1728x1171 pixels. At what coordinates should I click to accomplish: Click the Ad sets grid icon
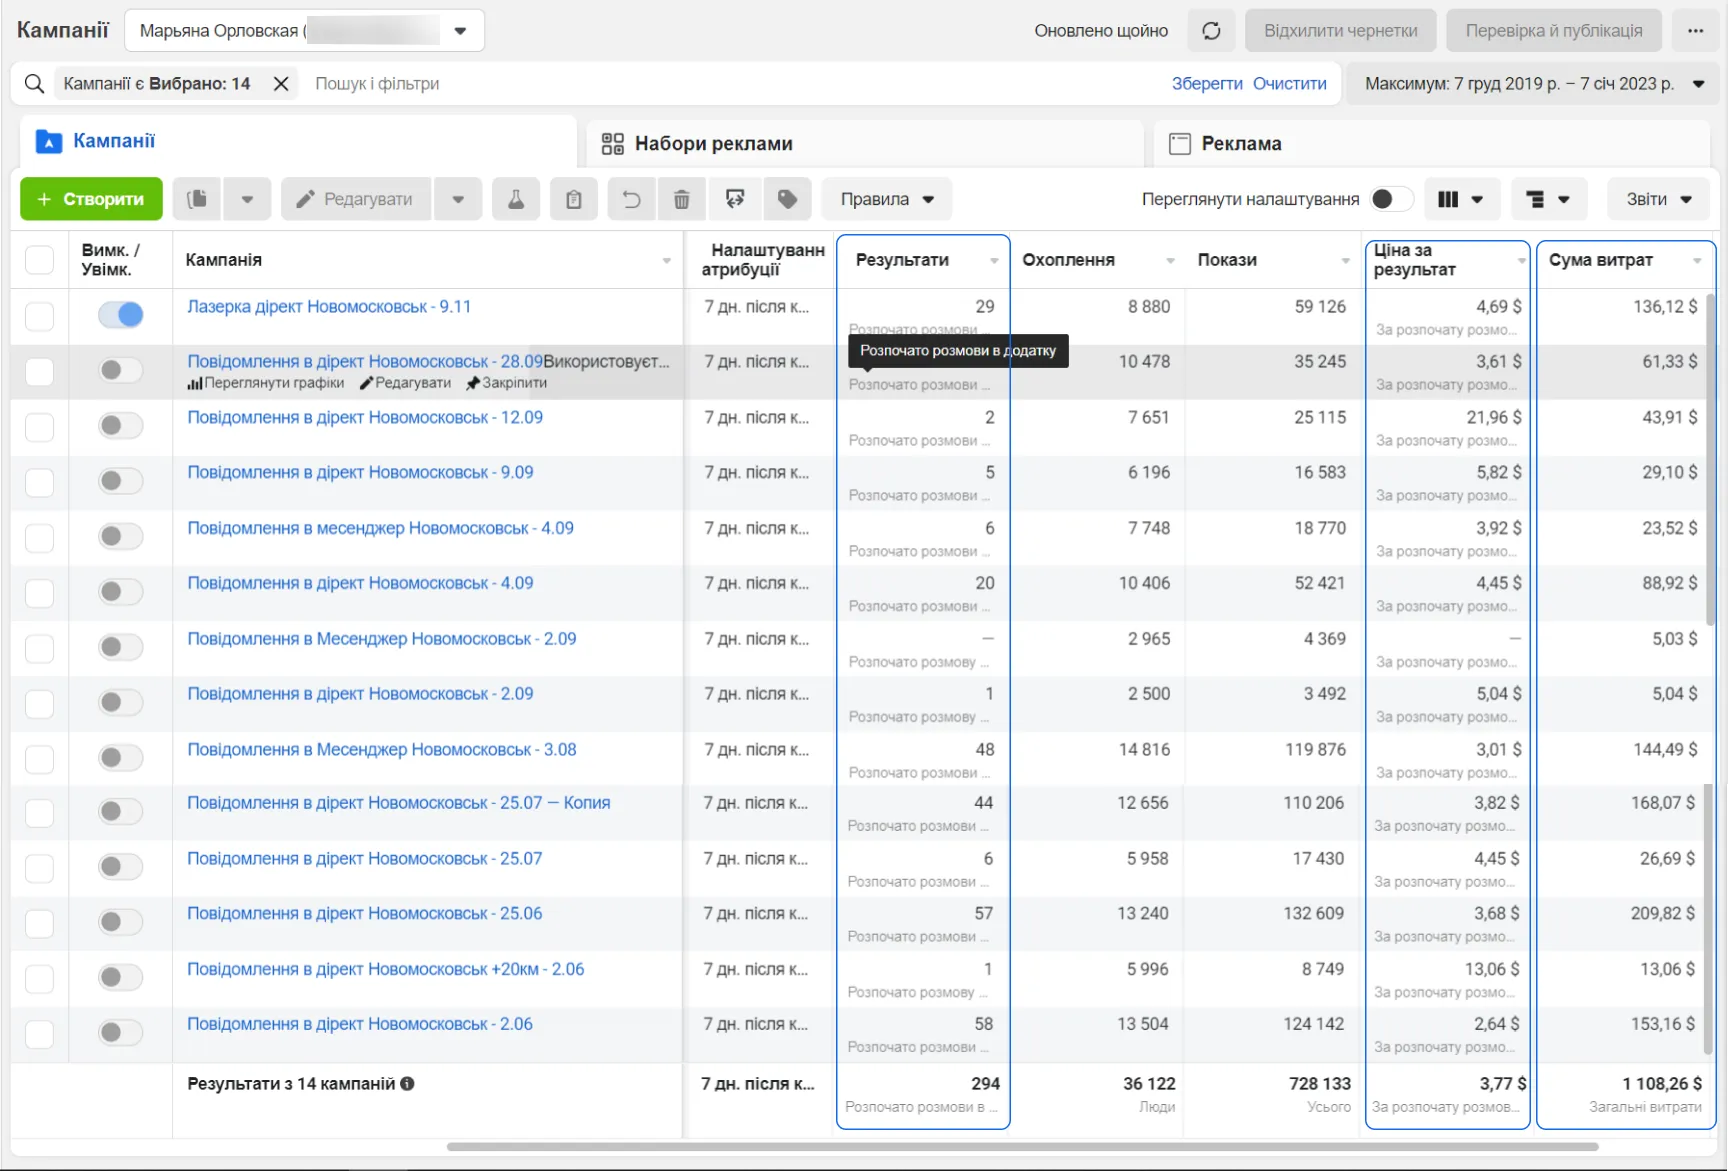[x=612, y=144]
